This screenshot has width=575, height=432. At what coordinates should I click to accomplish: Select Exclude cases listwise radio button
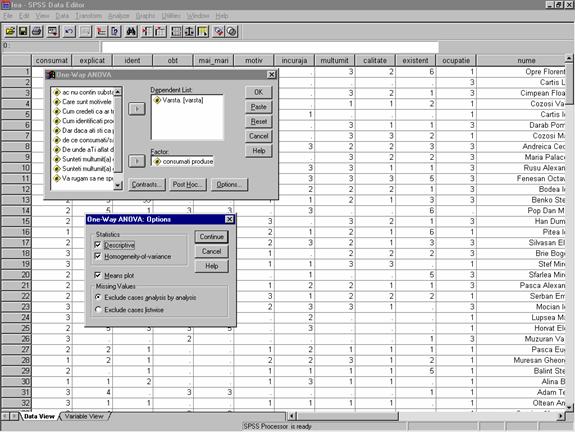point(98,310)
